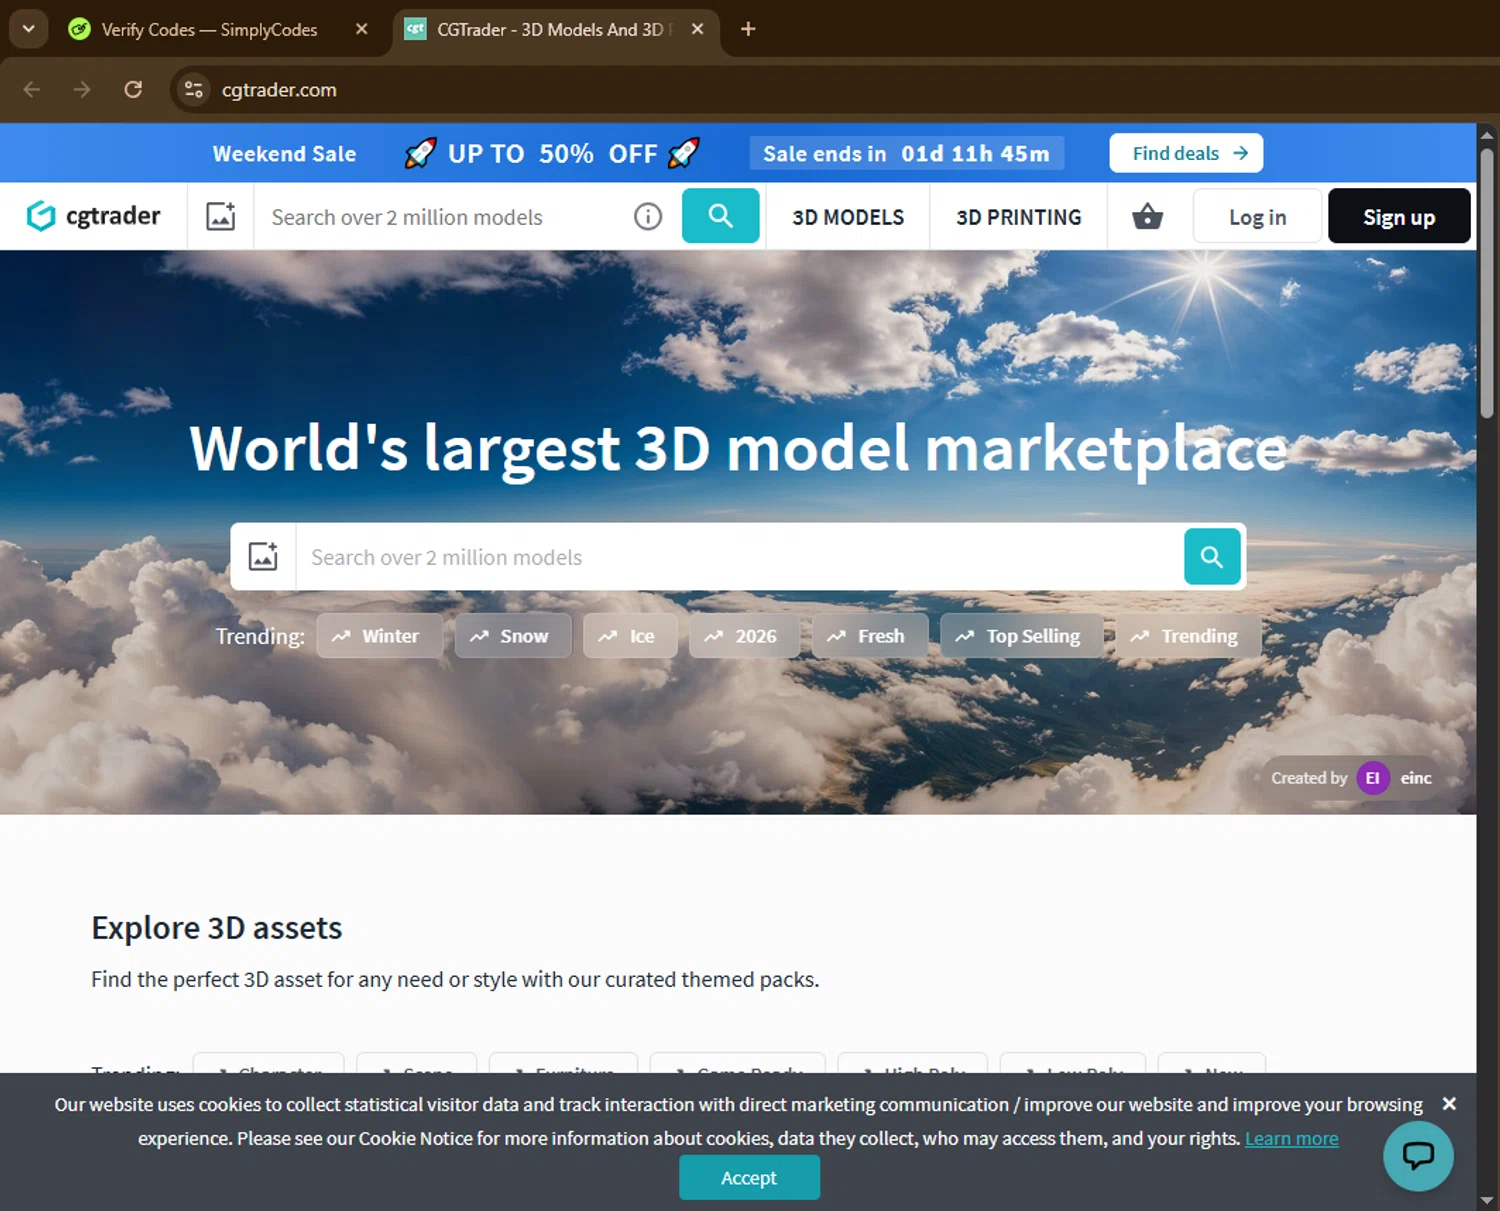This screenshot has width=1500, height=1211.
Task: Click the UP TO 50% OFF text
Action: point(553,154)
